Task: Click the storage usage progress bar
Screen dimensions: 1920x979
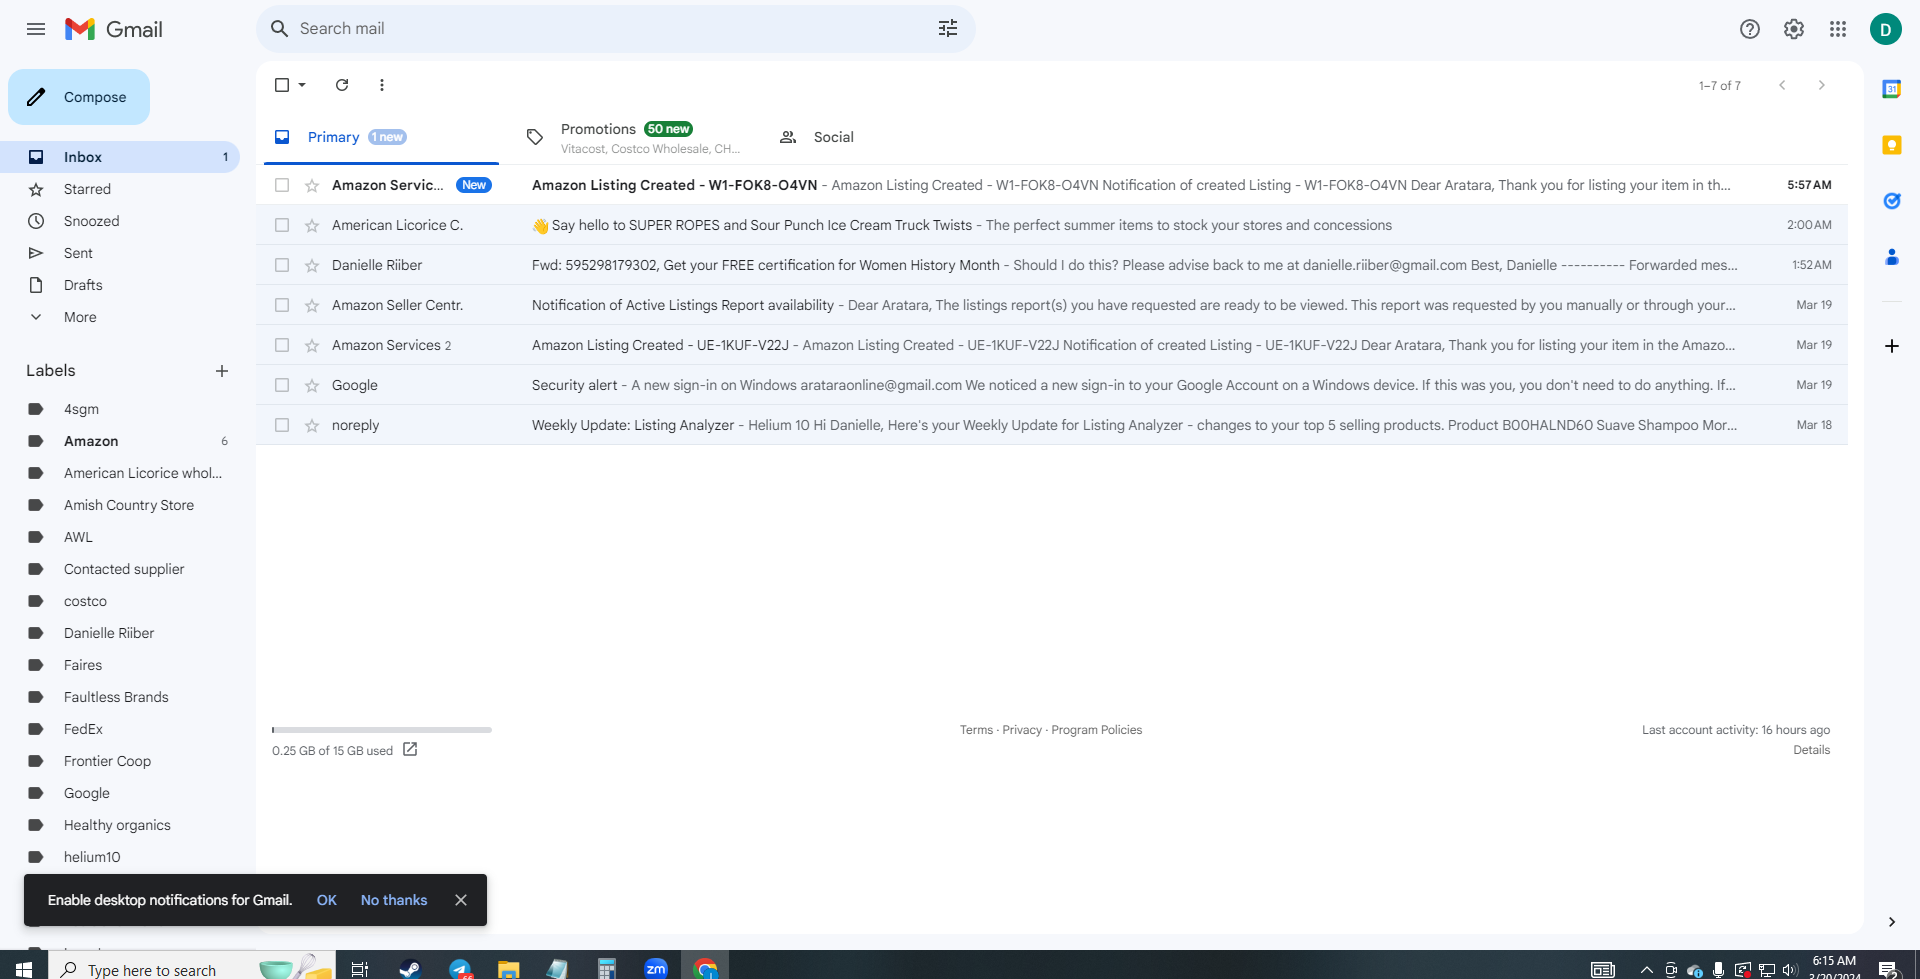Action: click(x=382, y=730)
